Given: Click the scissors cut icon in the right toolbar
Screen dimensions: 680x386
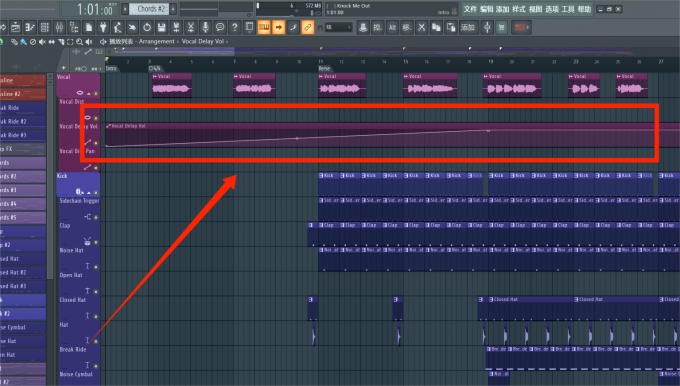Looking at the screenshot, I should click(x=422, y=27).
